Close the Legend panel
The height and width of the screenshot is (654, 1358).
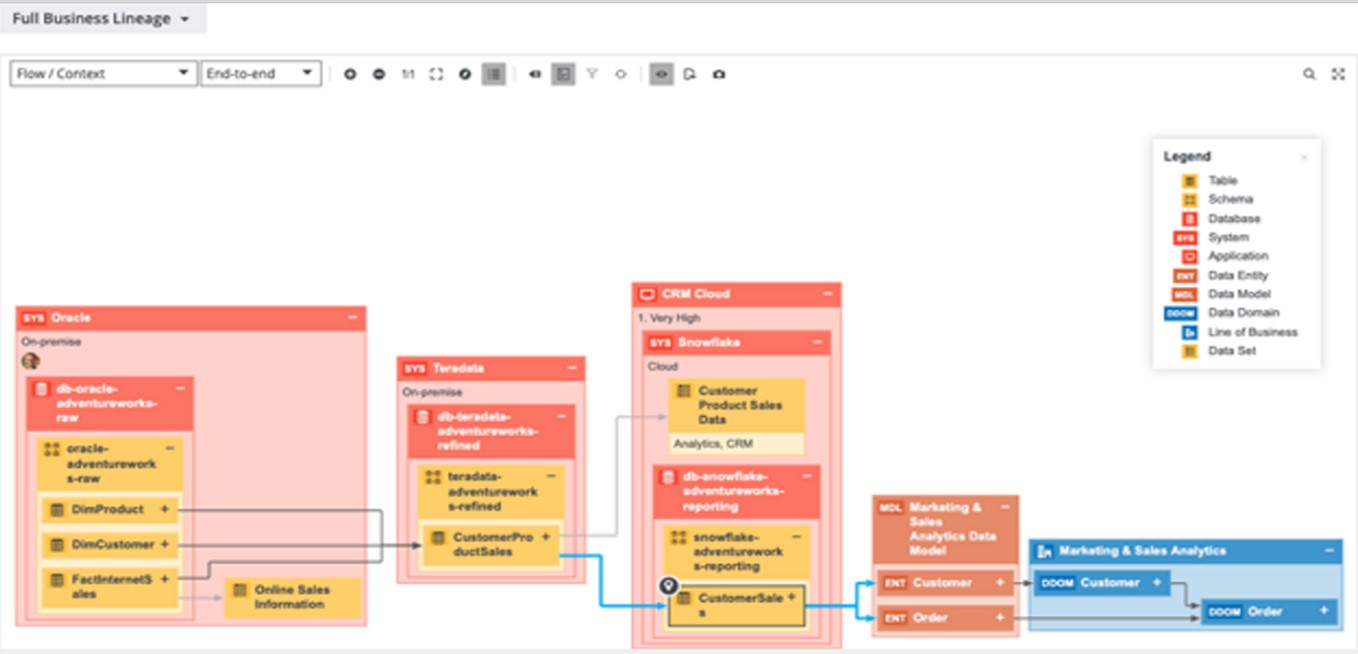(1304, 156)
